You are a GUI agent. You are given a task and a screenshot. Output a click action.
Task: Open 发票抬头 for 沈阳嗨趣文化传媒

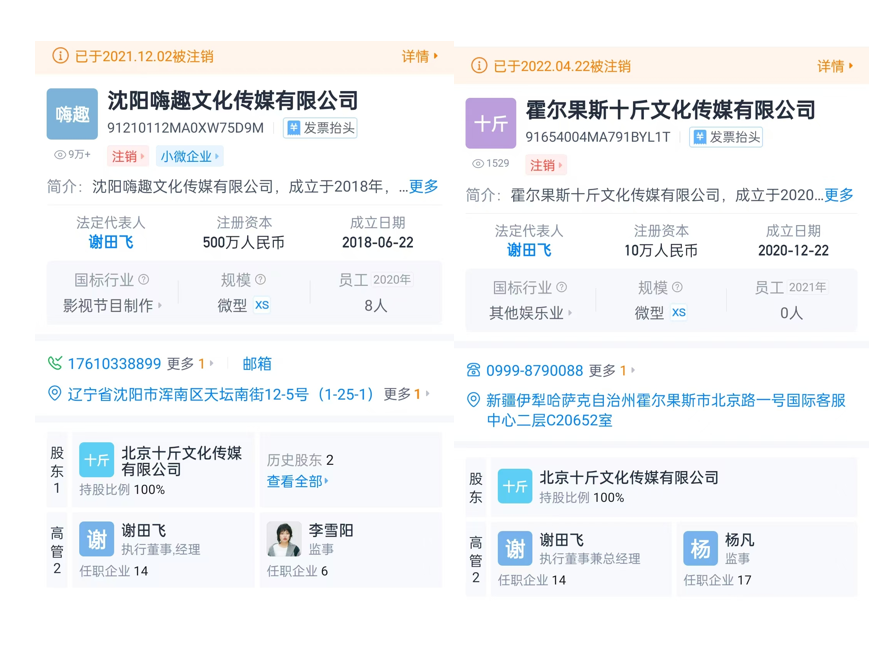coord(320,128)
